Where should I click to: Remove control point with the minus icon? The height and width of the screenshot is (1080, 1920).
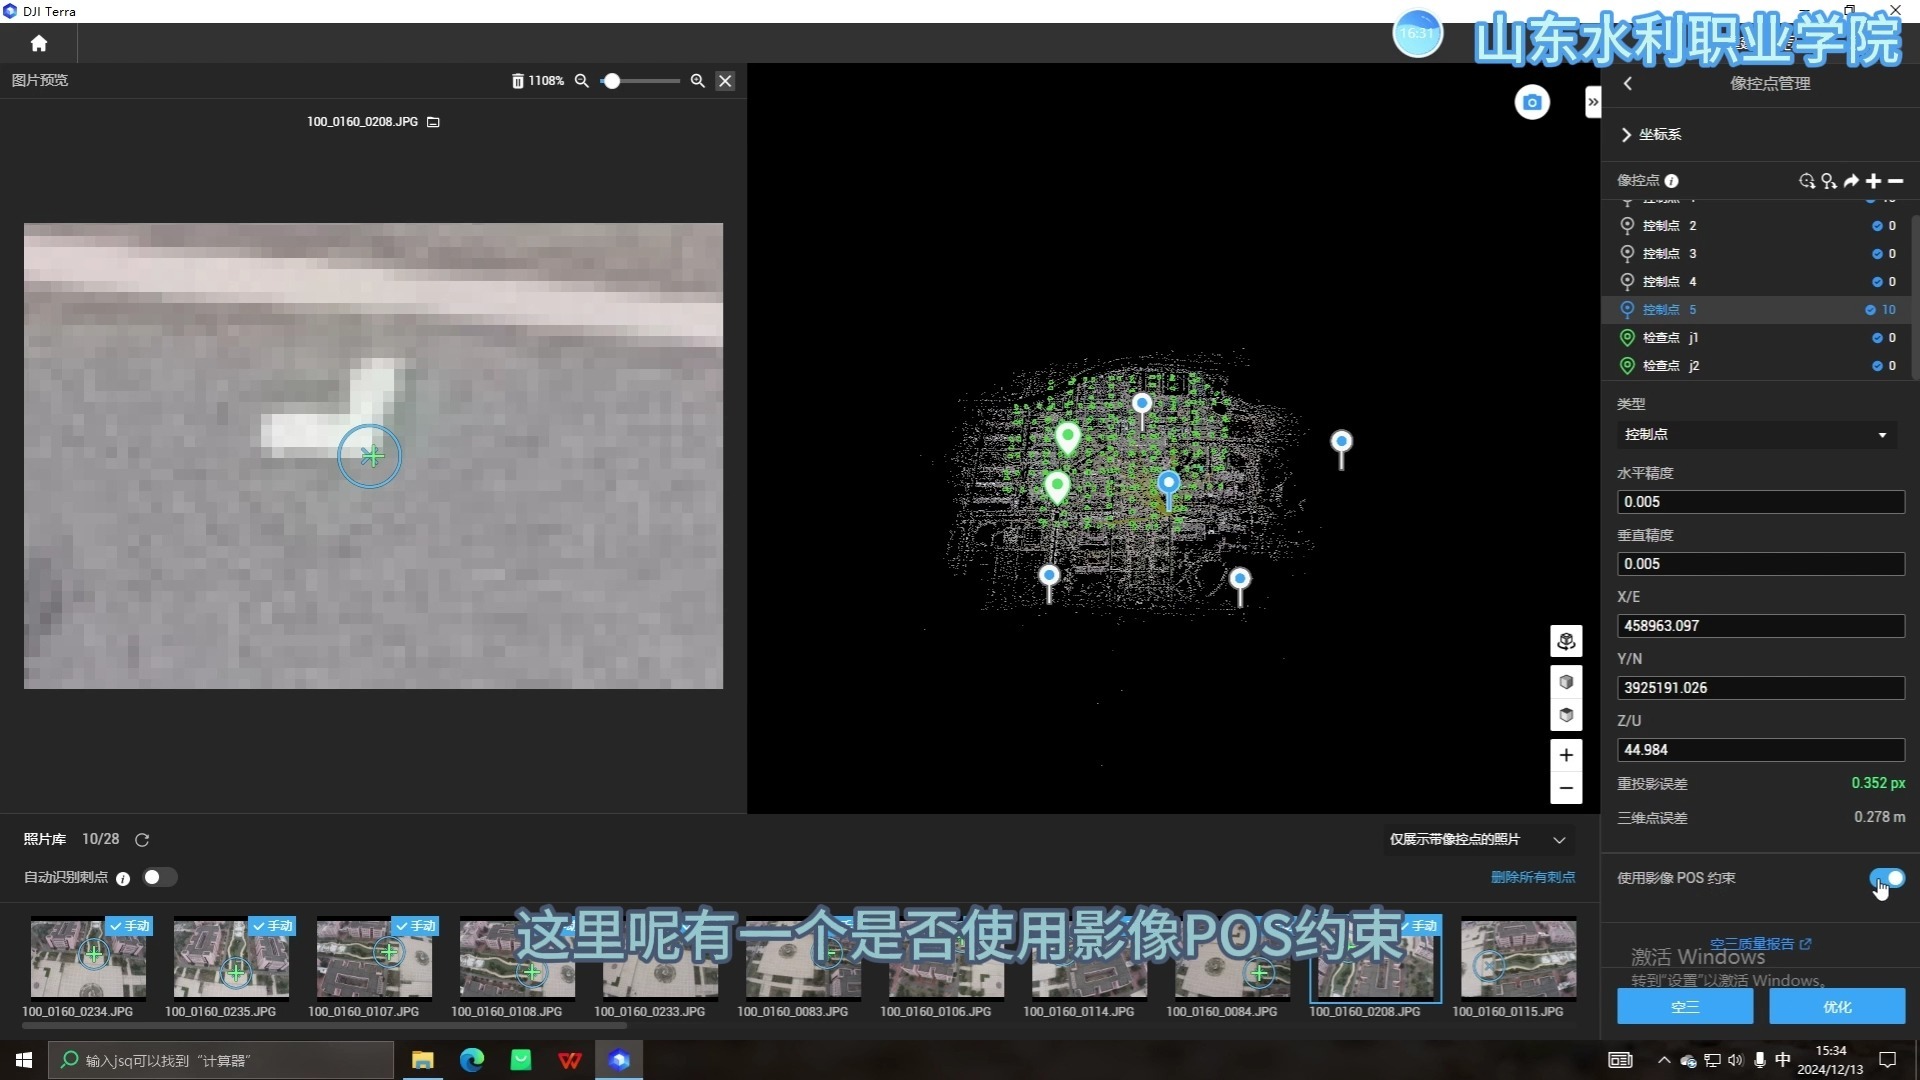pyautogui.click(x=1895, y=181)
